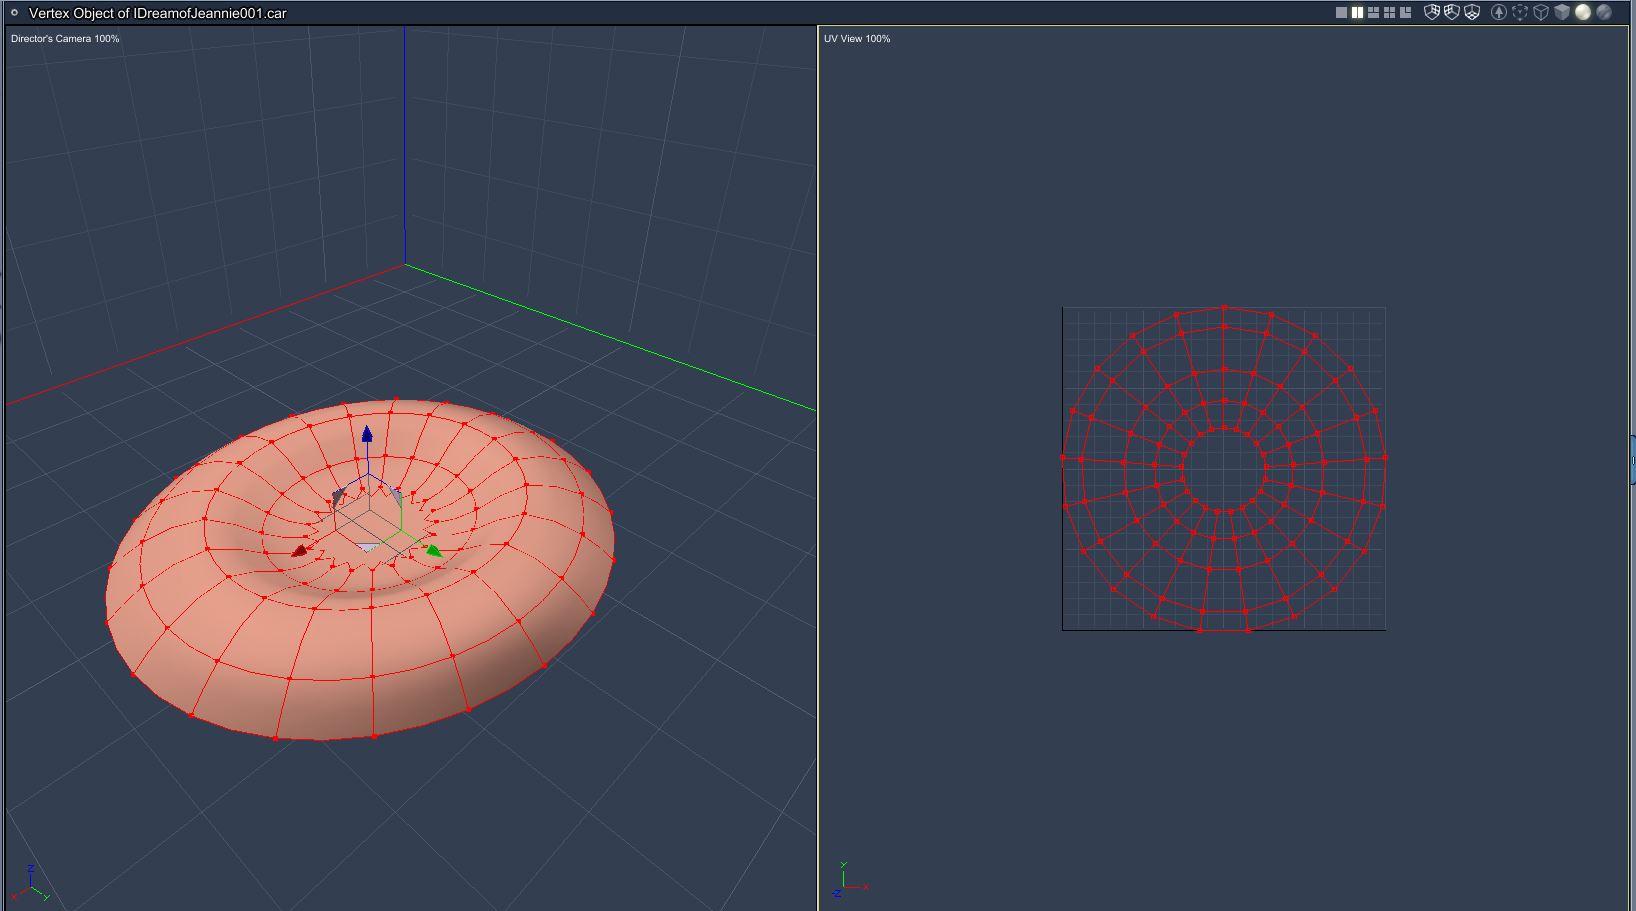Open UV View 100% view menu
This screenshot has height=911, width=1636.
(857, 39)
